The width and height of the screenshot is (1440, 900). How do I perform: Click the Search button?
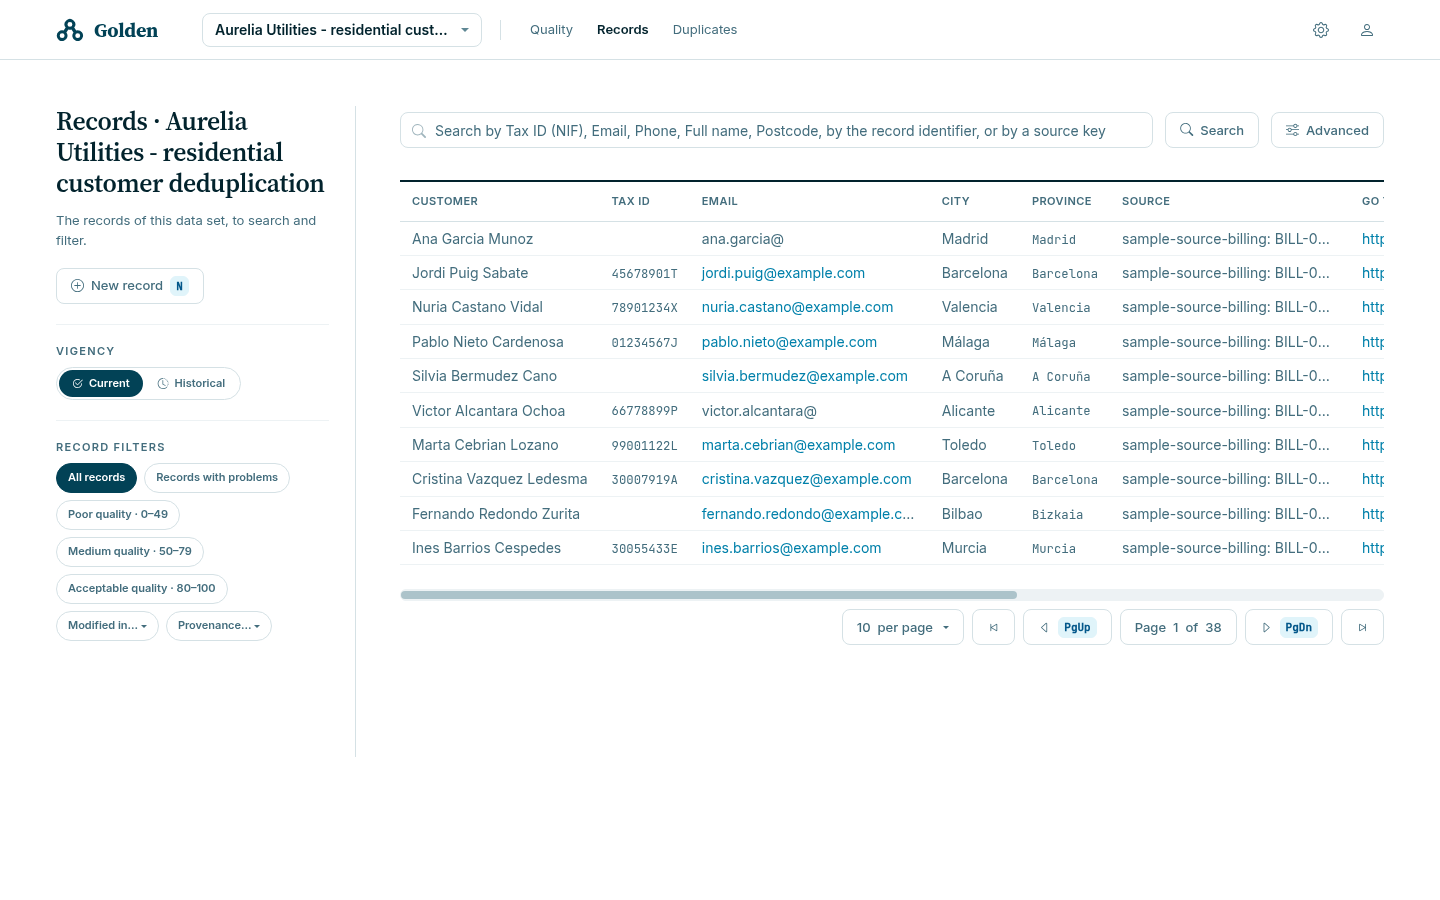[1212, 130]
